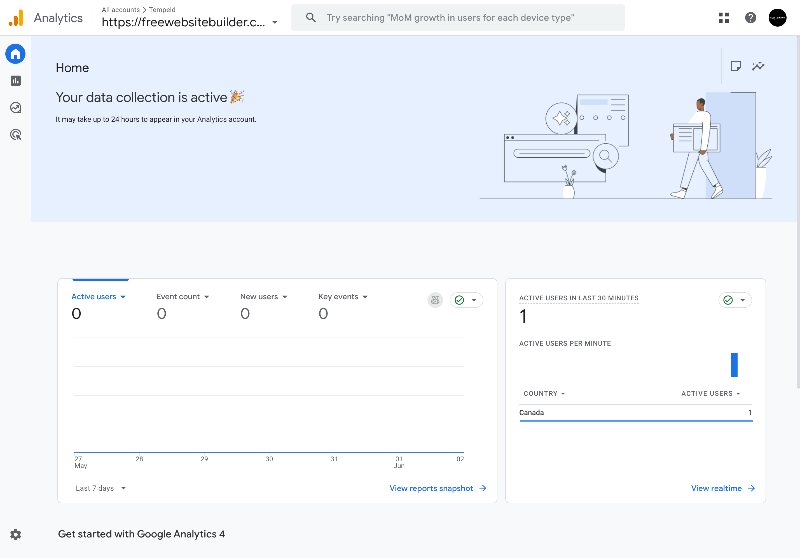Click the search magnifier icon
This screenshot has height=558, width=800.
tap(311, 18)
